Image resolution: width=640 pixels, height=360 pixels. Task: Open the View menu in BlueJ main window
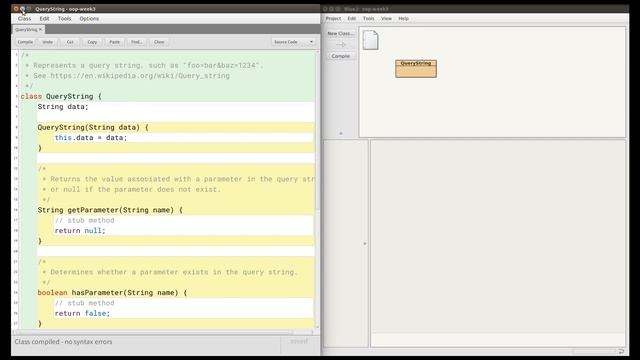coord(387,19)
